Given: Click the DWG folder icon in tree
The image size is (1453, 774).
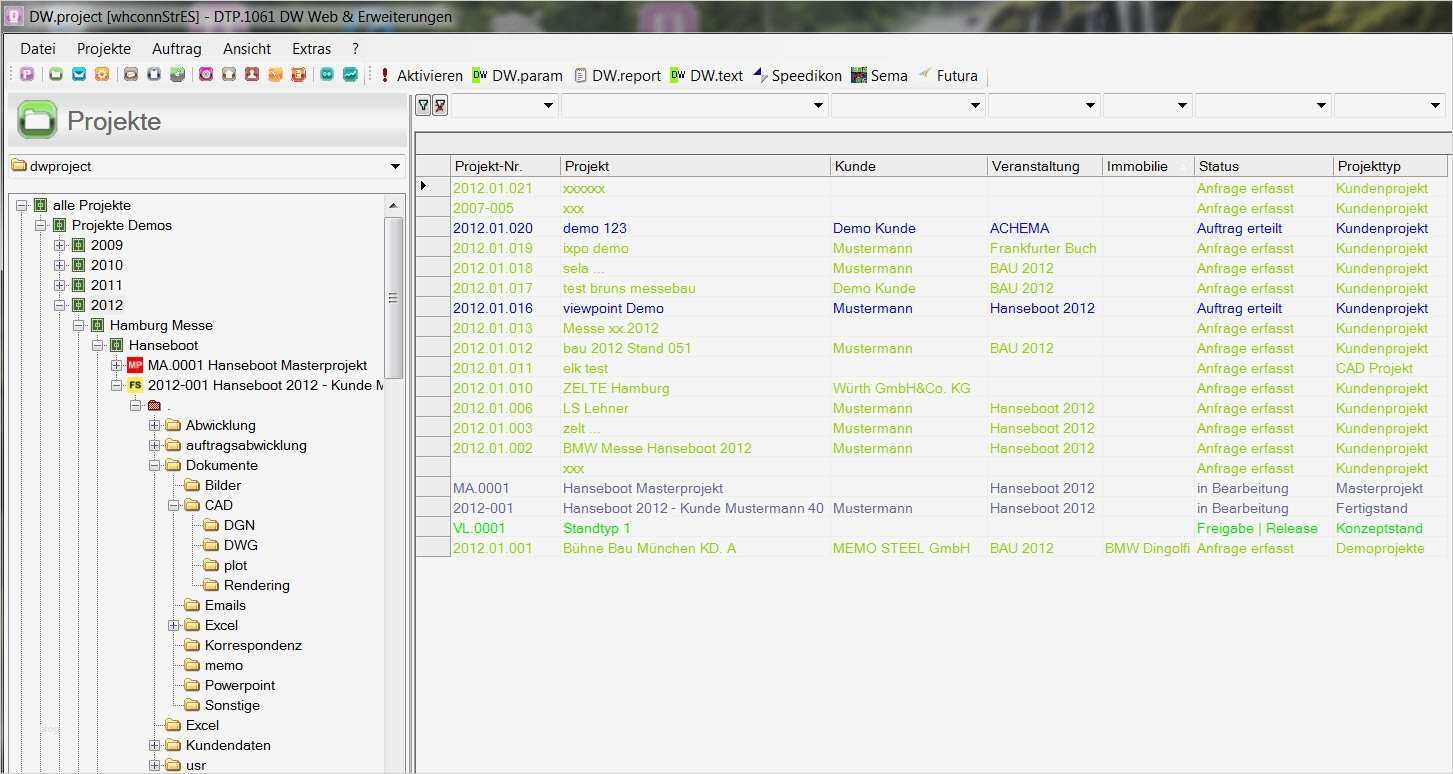Looking at the screenshot, I should pos(211,545).
